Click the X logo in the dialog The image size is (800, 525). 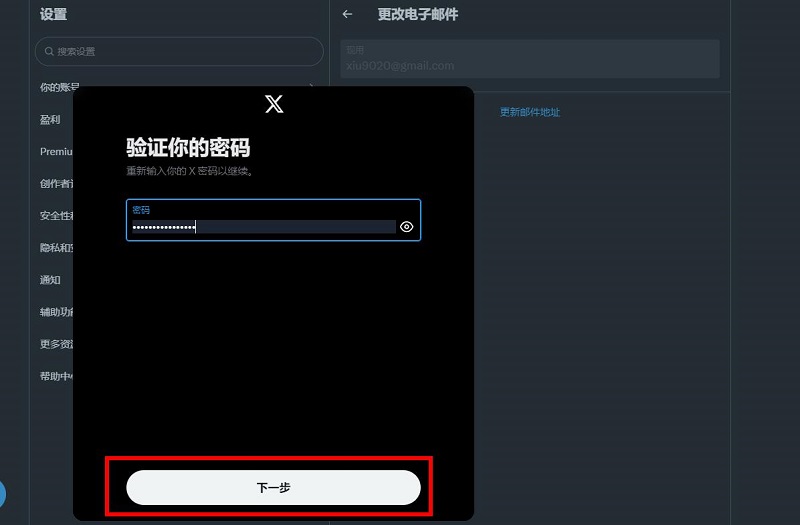point(274,104)
